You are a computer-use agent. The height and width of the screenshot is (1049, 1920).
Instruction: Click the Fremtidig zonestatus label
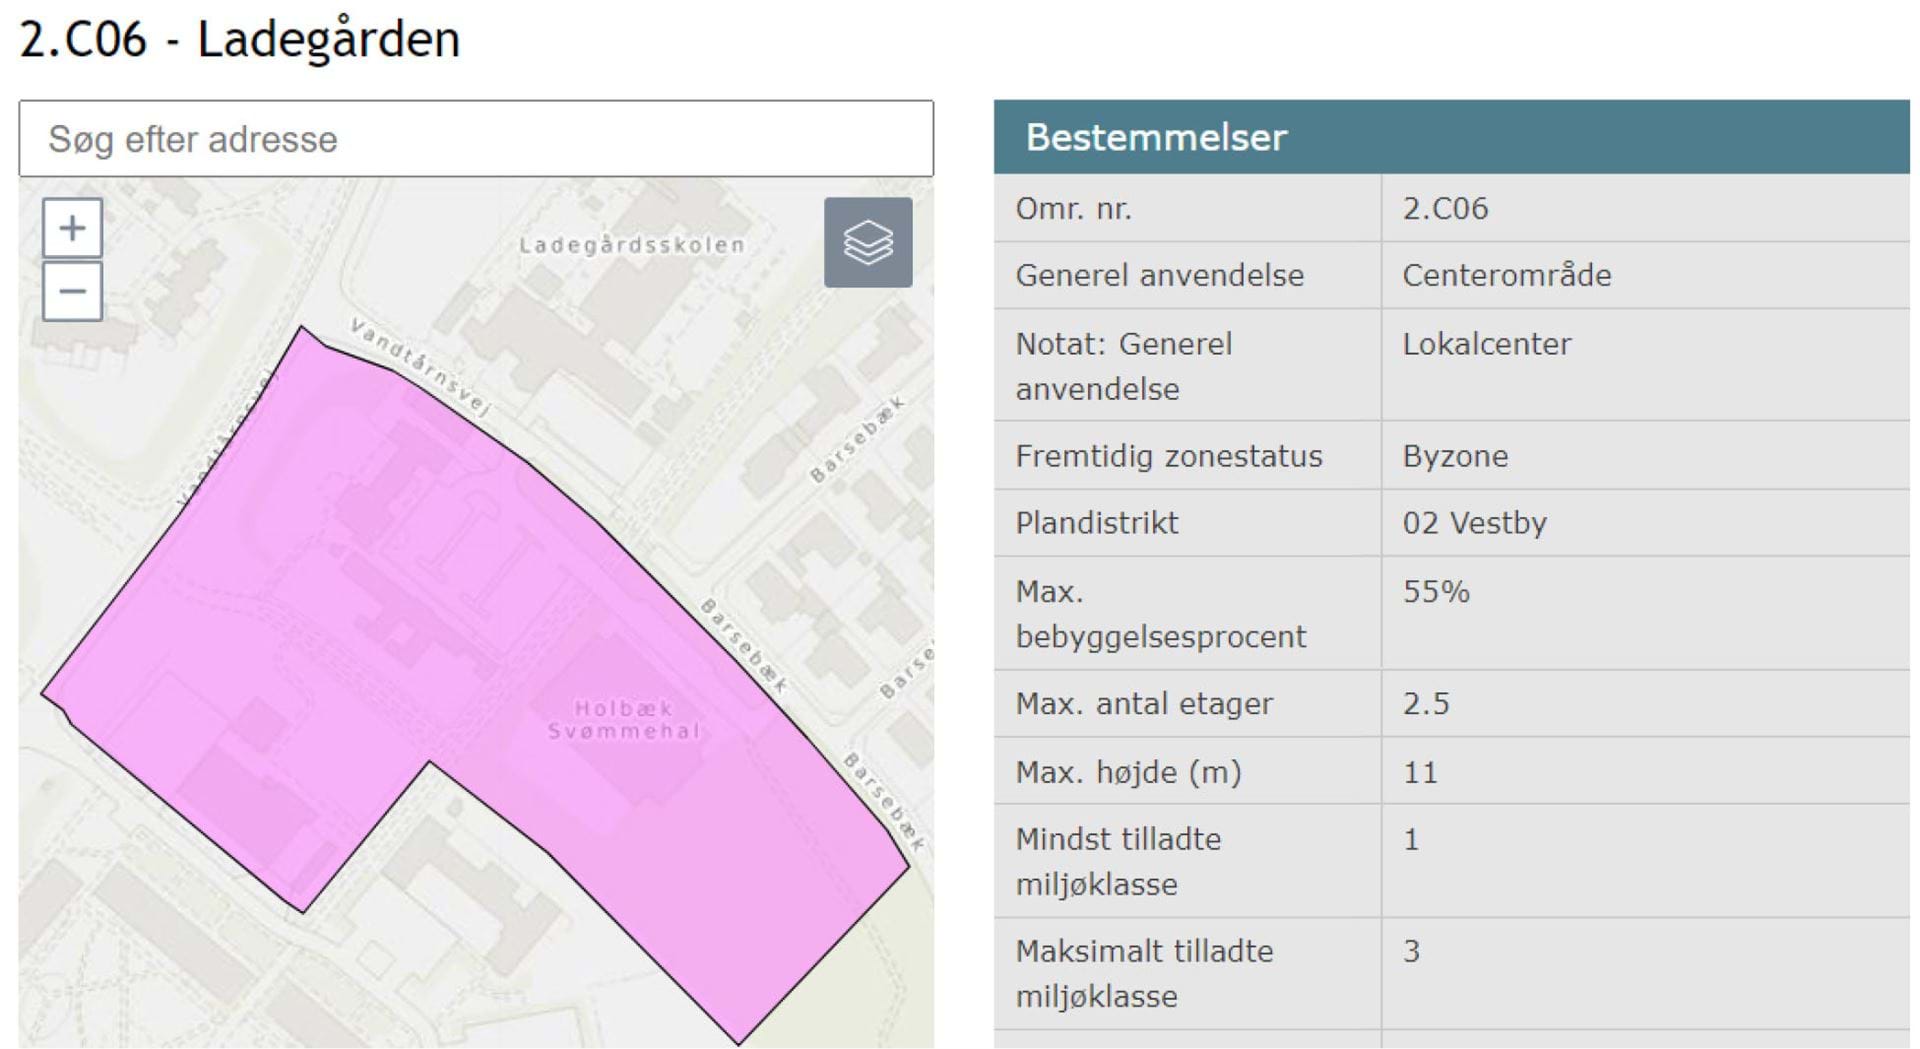coord(1168,456)
